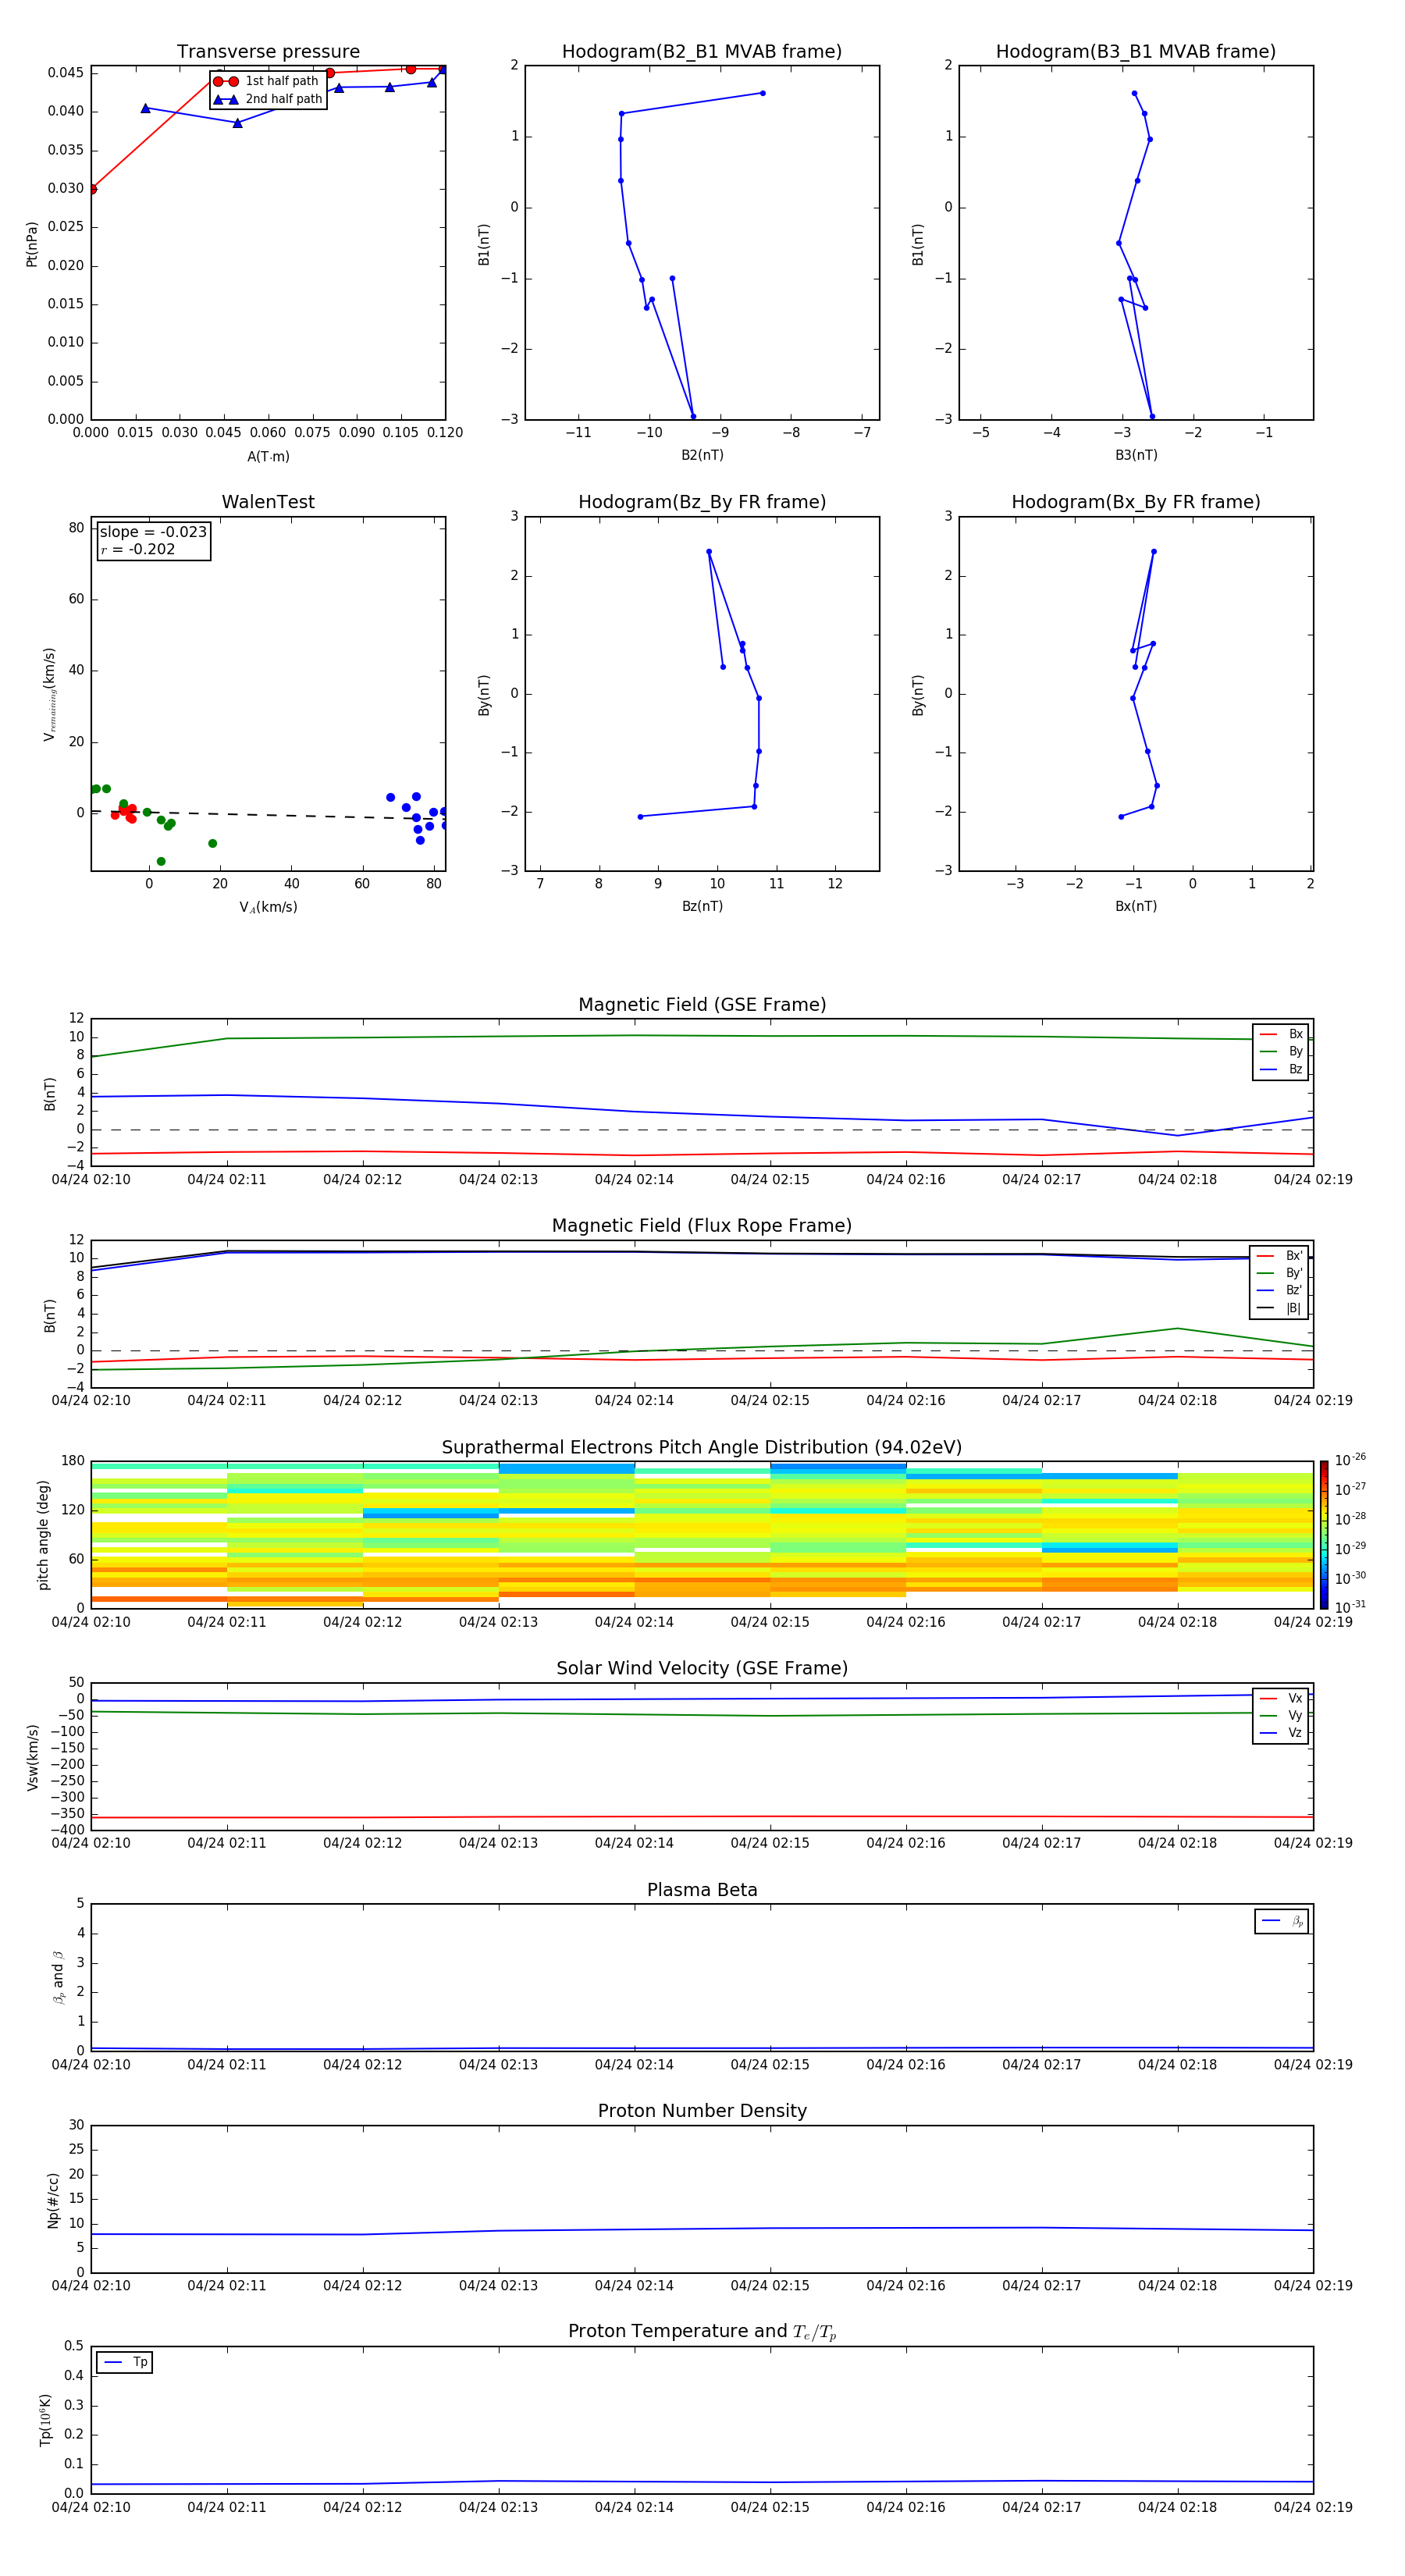Viewport: 1405px width, 2576px height.
Task: Click the 'B3(nT)' x-axis label
Action: [1136, 455]
